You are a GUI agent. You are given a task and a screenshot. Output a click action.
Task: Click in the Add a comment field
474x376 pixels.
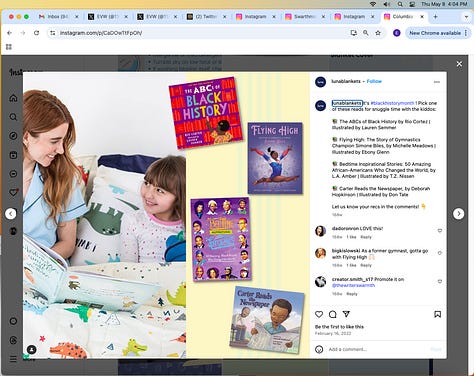coord(378,349)
